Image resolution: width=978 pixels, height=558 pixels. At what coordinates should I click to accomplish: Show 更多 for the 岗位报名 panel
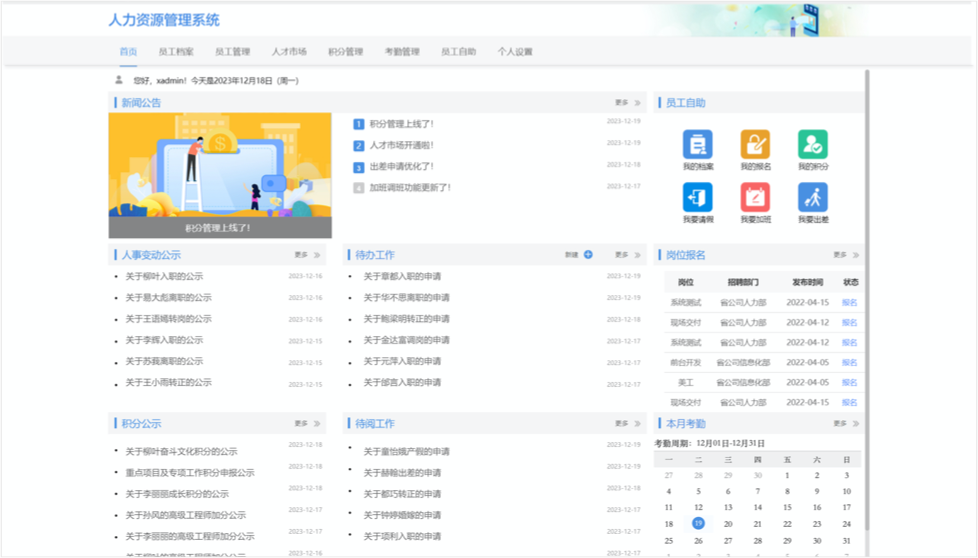click(x=845, y=255)
